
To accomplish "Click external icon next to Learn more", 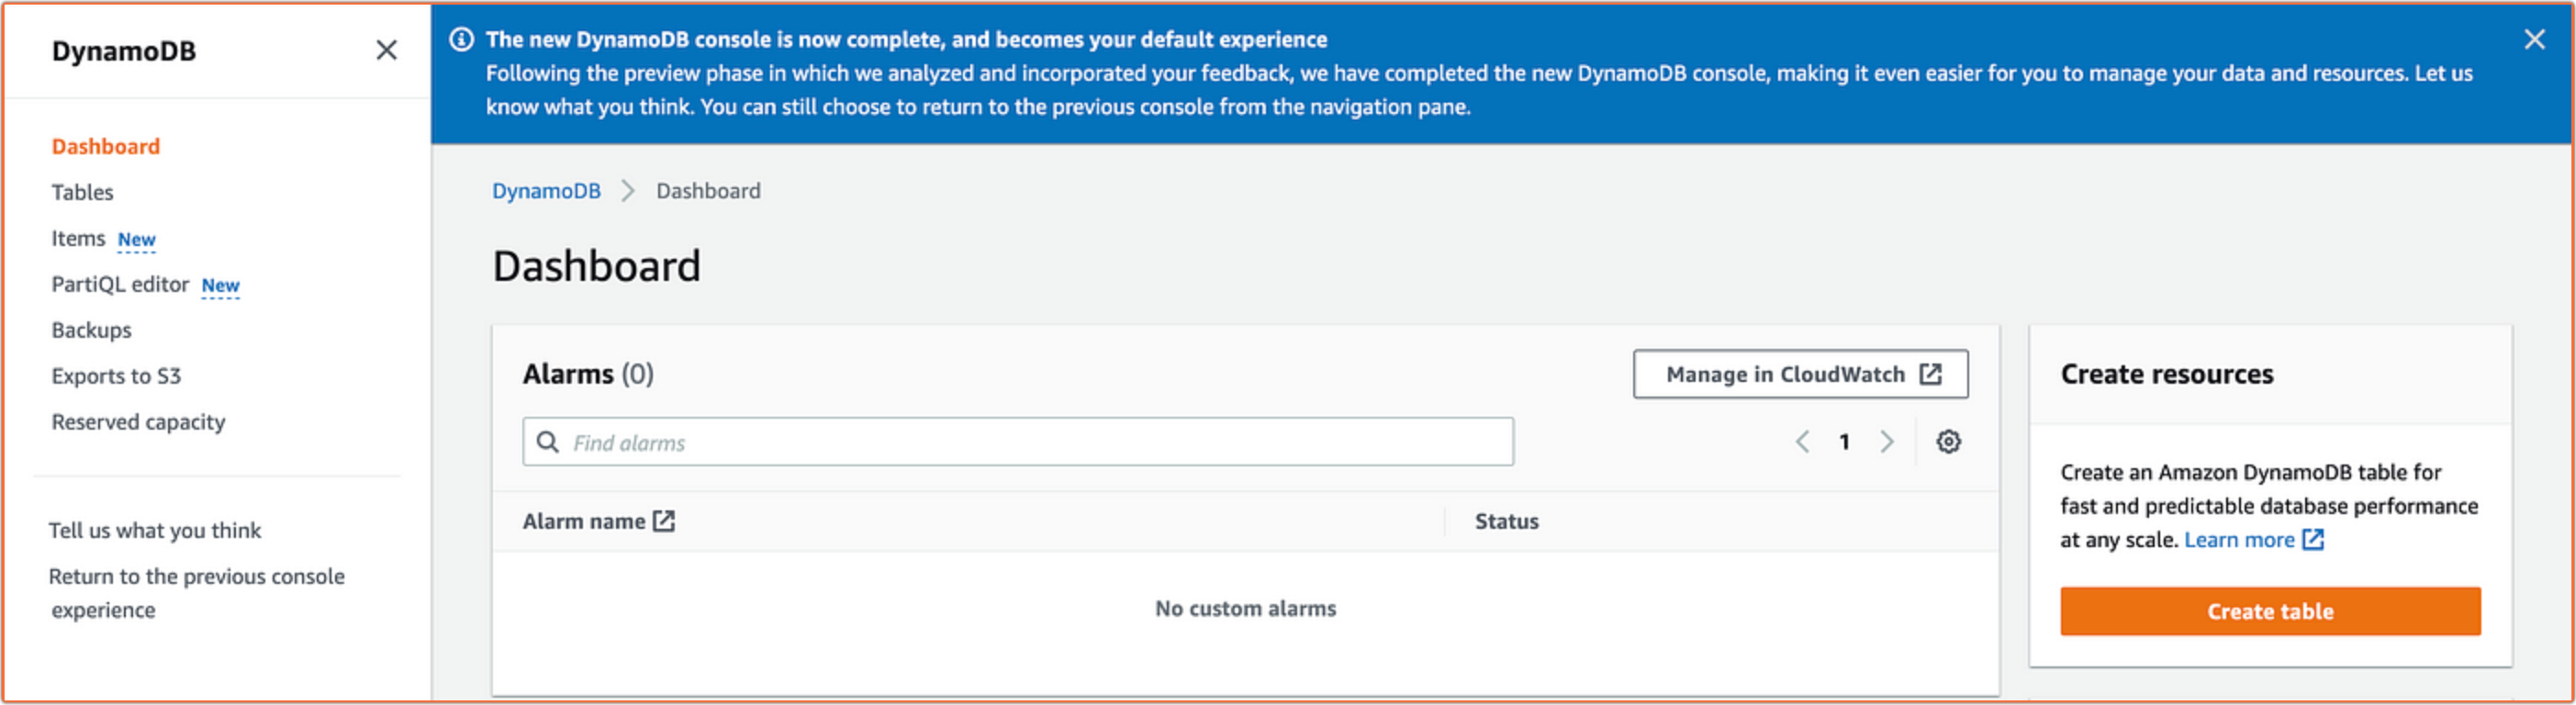I will 2313,540.
